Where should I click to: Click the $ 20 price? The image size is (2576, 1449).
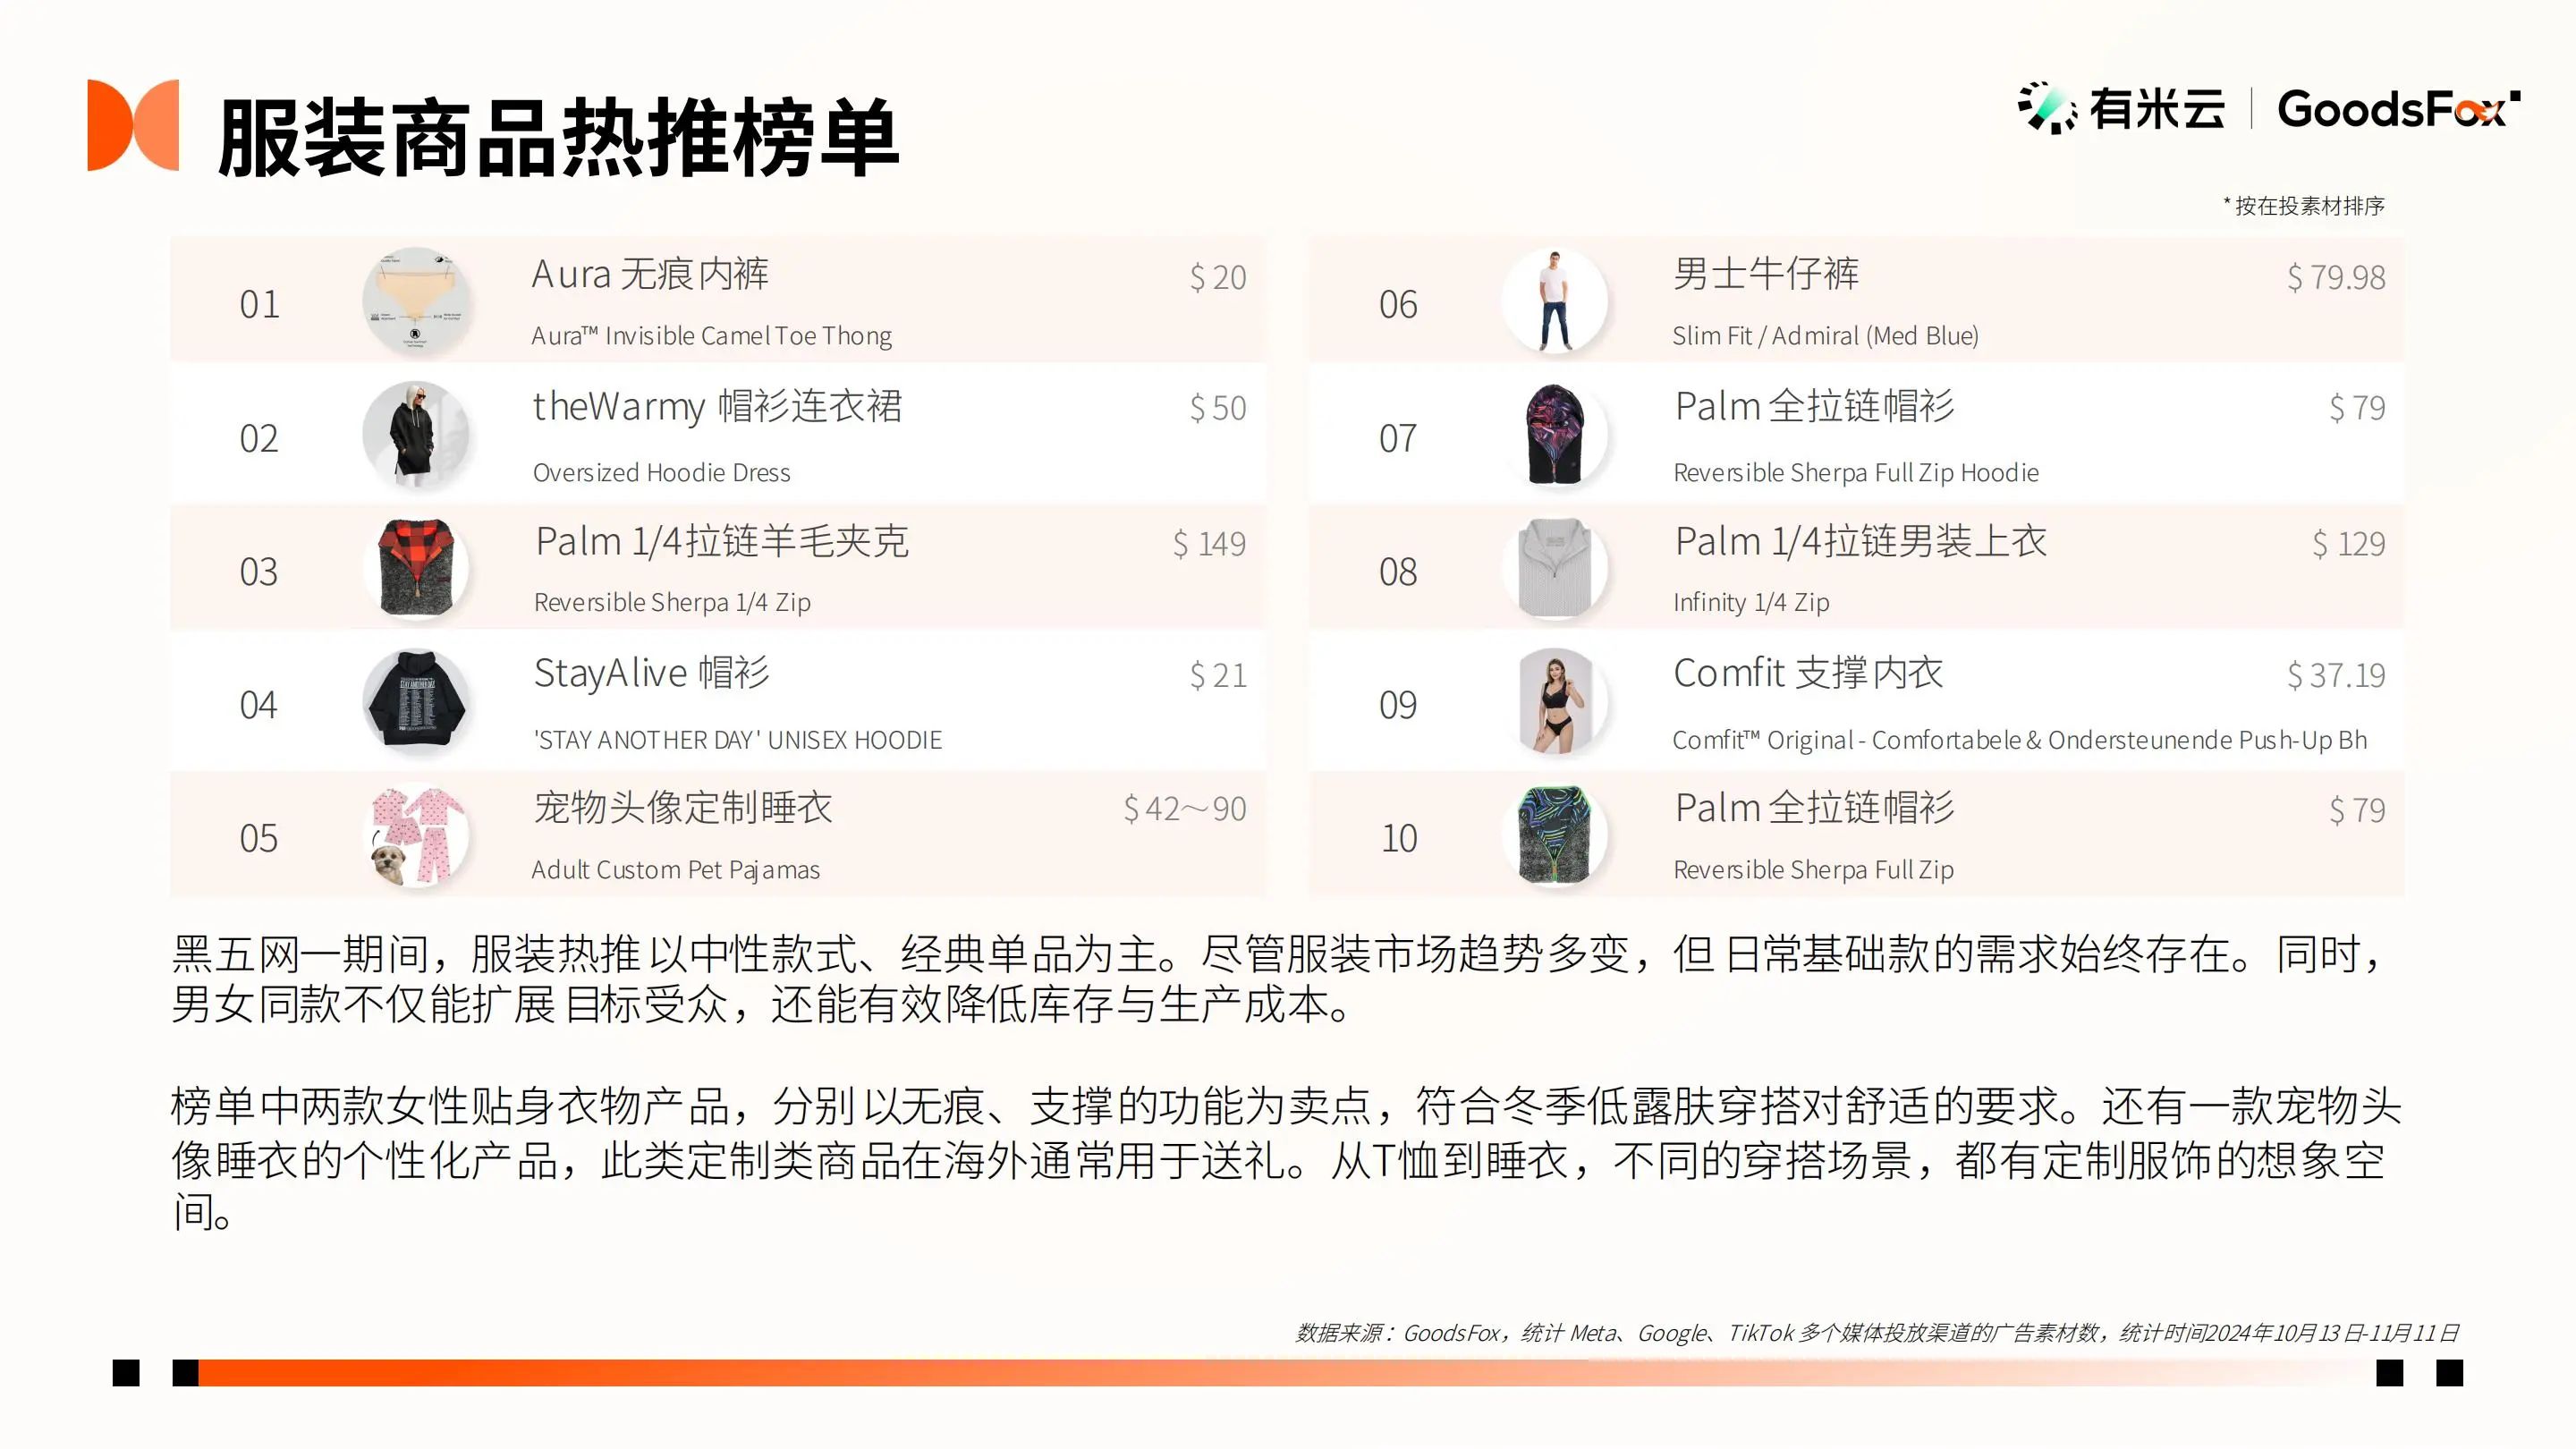(x=1218, y=277)
